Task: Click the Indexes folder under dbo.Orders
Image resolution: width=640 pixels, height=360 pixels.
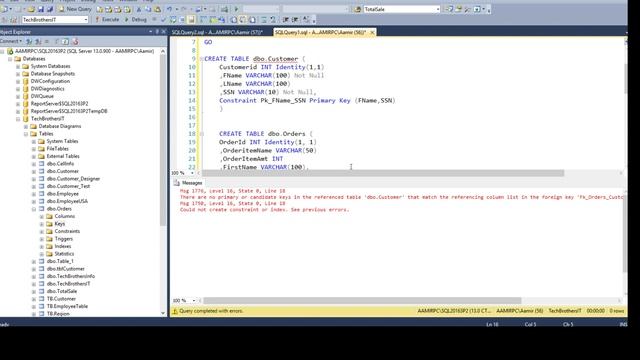Action: click(x=63, y=247)
